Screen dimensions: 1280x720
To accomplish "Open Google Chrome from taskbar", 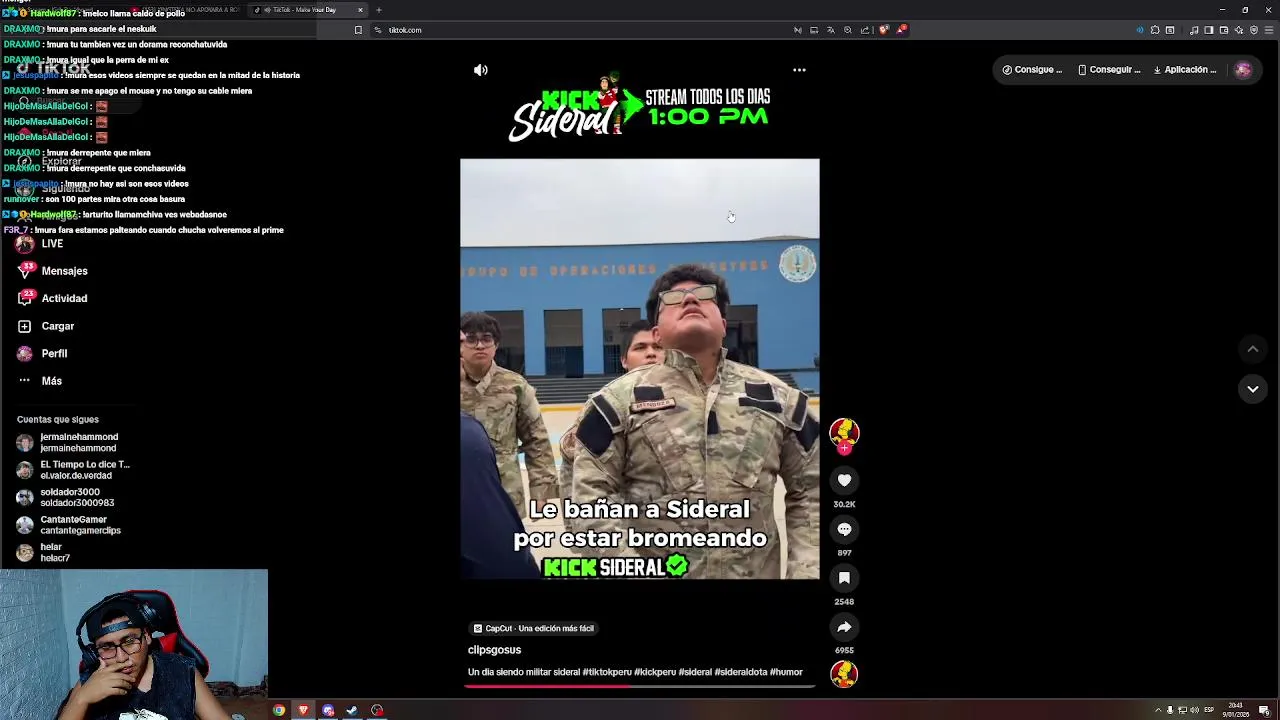I will coord(279,710).
